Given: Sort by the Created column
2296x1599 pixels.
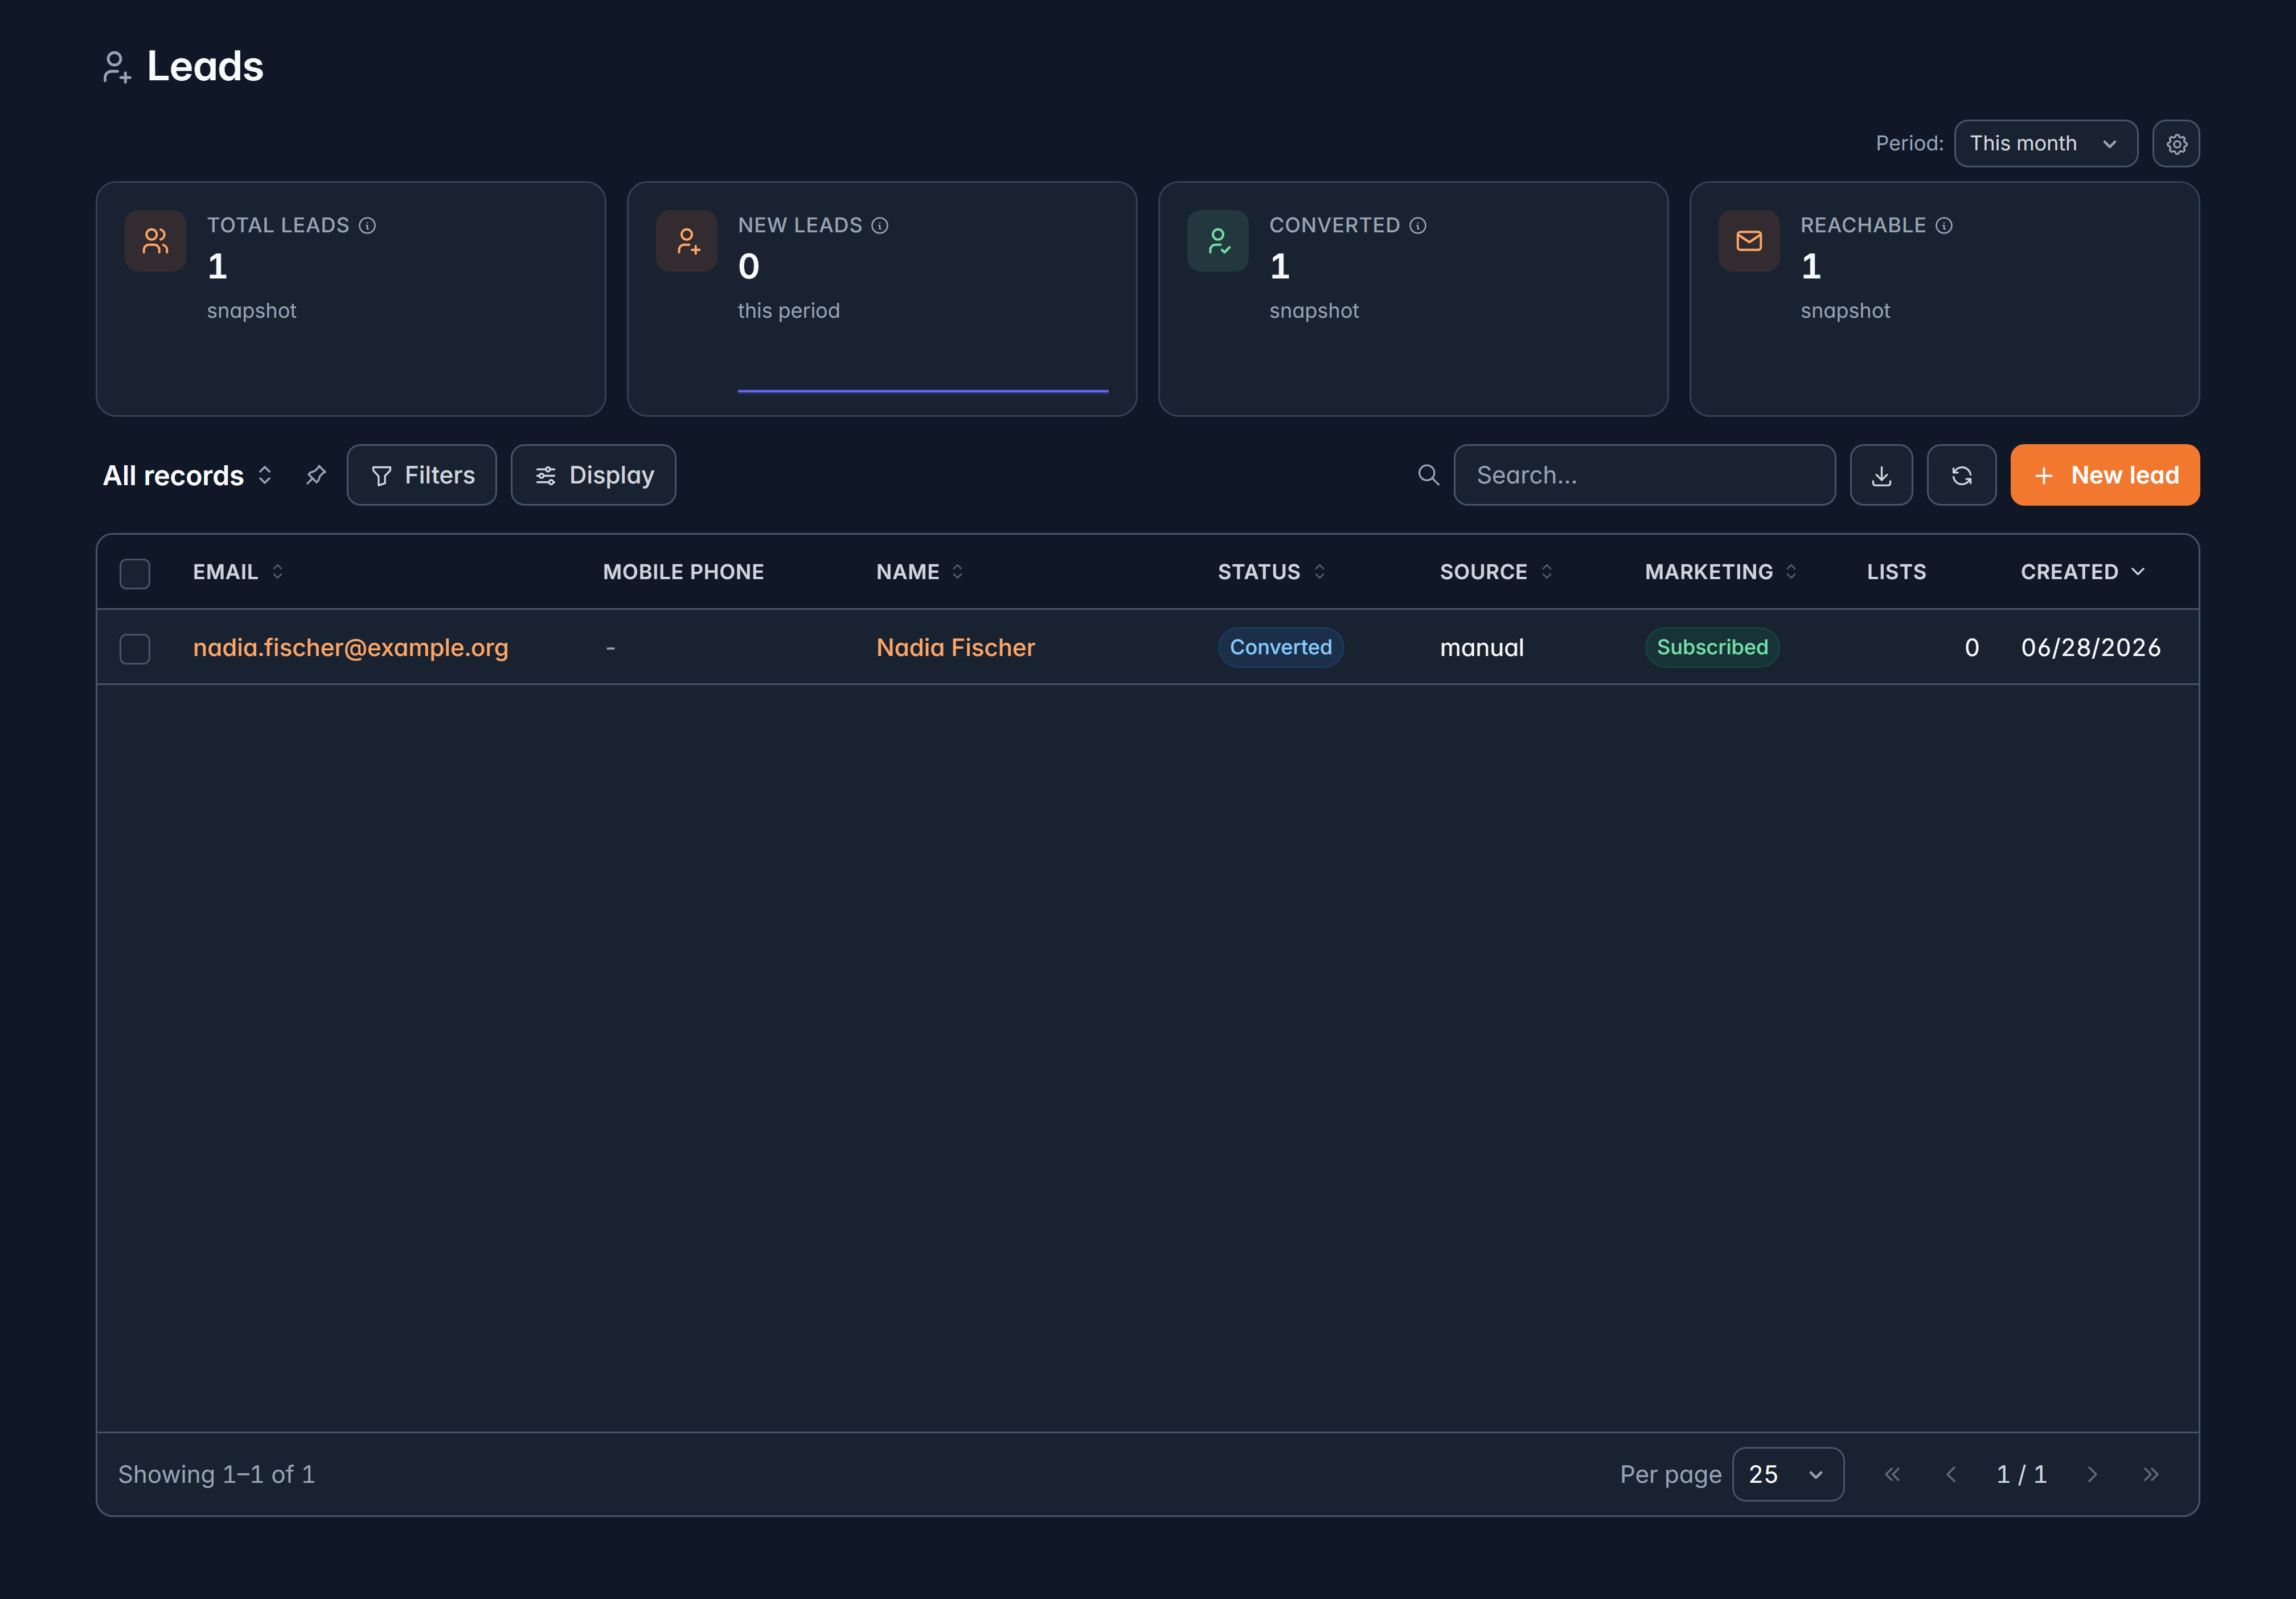Looking at the screenshot, I should coord(2083,572).
